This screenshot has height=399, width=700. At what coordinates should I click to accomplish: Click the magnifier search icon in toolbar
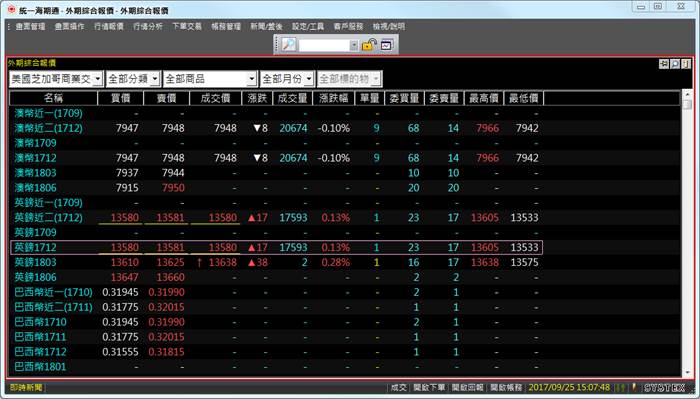pos(289,45)
